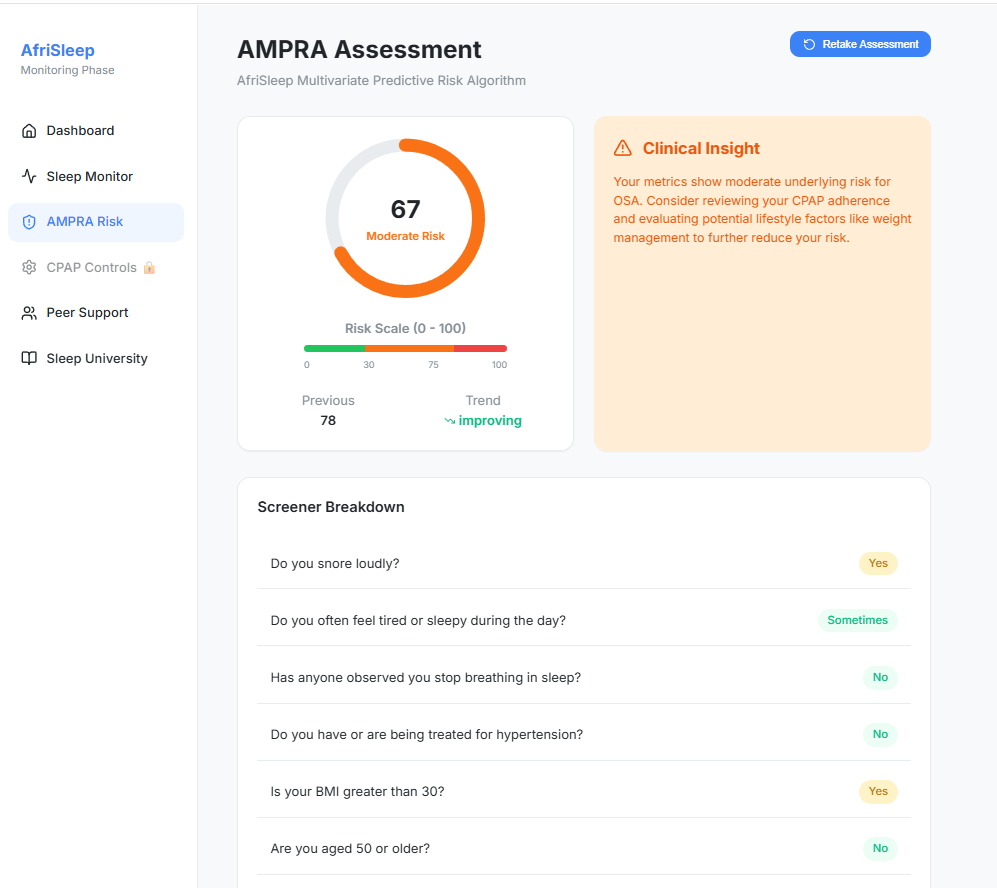Click the Yes badge for snoring loudly

[x=878, y=563]
